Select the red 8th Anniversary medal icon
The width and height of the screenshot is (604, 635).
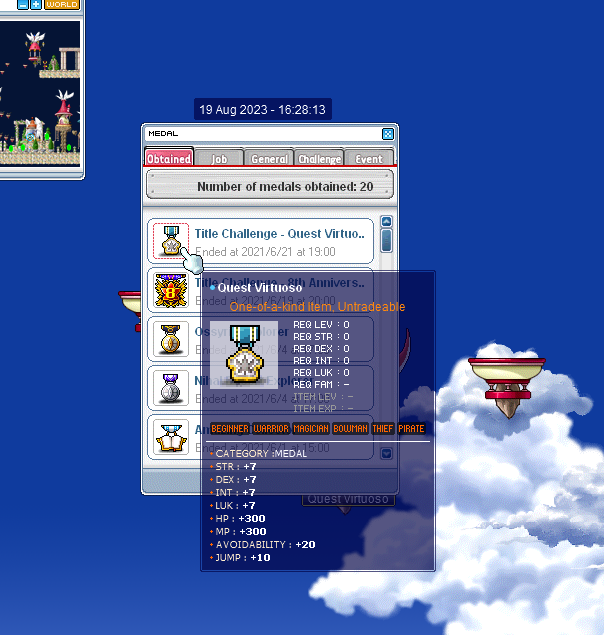pyautogui.click(x=169, y=290)
